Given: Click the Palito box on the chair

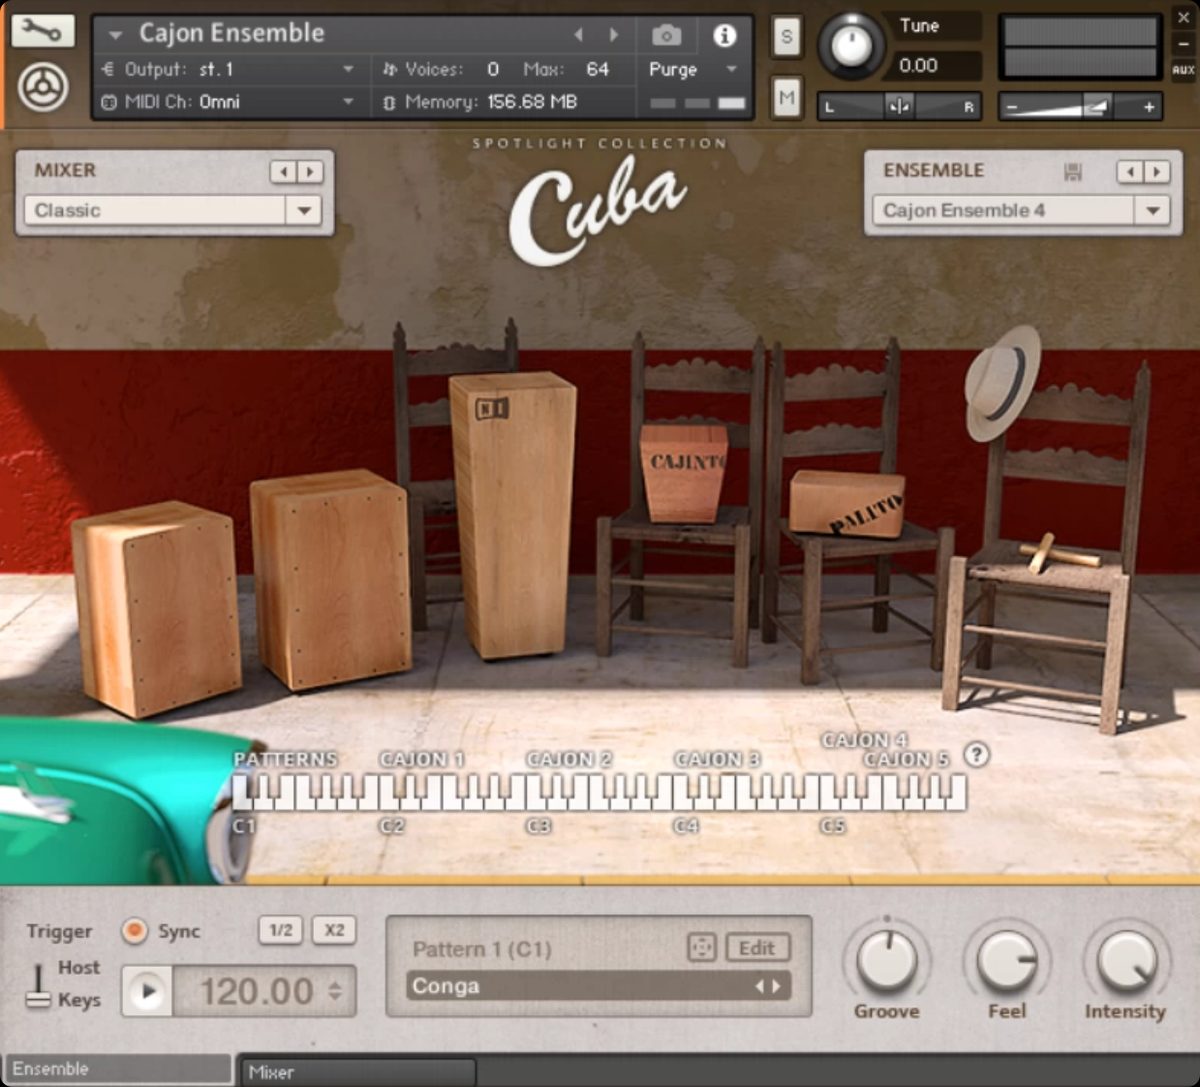Looking at the screenshot, I should tap(846, 503).
